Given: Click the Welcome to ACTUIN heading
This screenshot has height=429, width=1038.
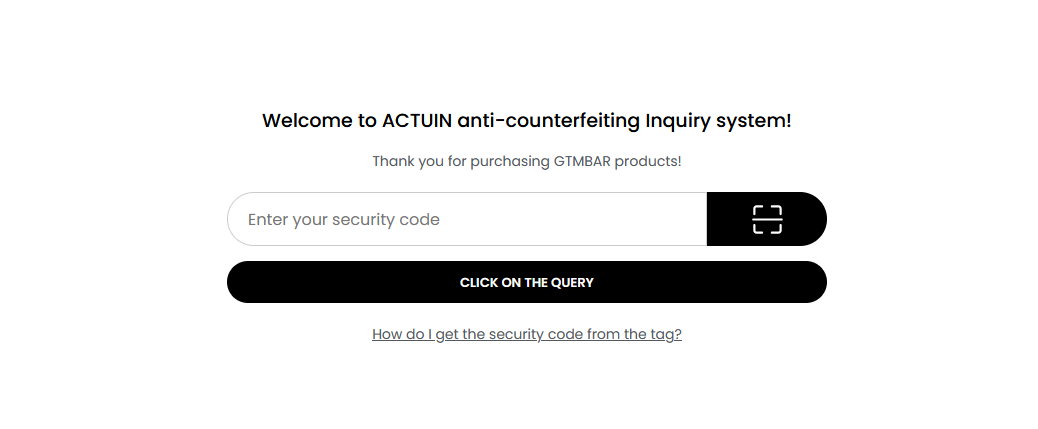Looking at the screenshot, I should point(527,120).
